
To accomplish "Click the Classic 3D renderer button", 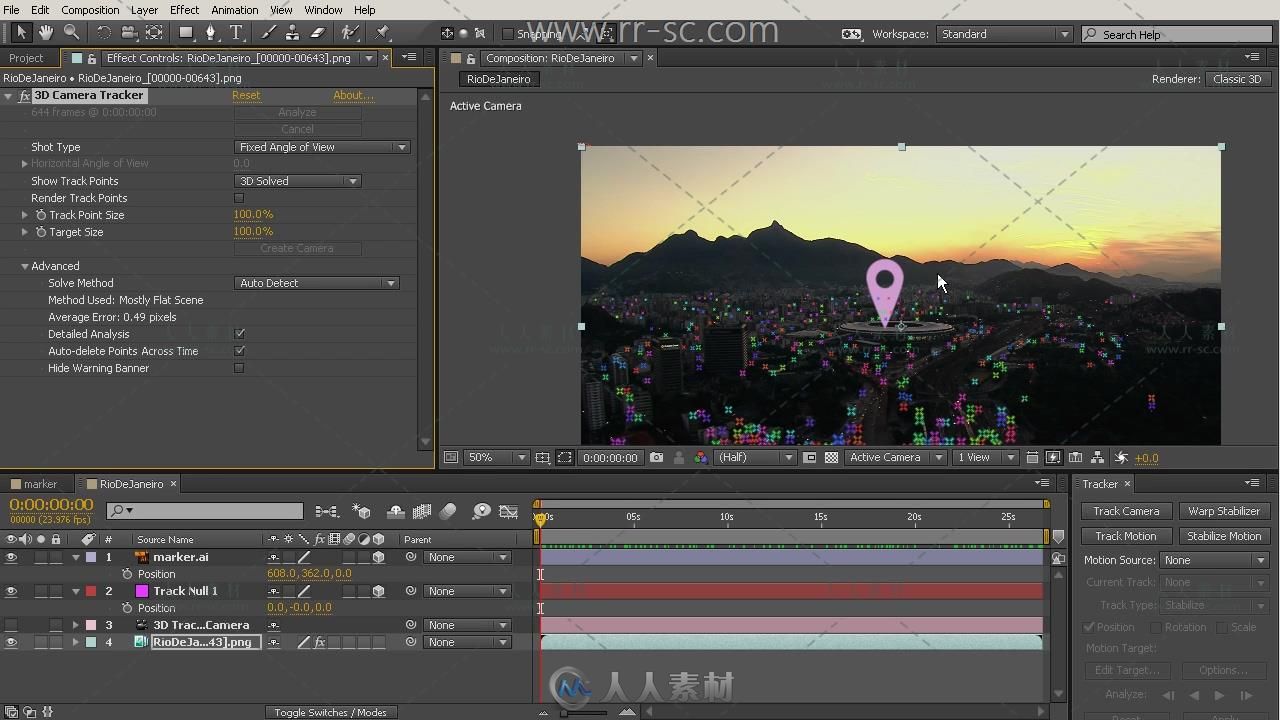I will tap(1237, 79).
